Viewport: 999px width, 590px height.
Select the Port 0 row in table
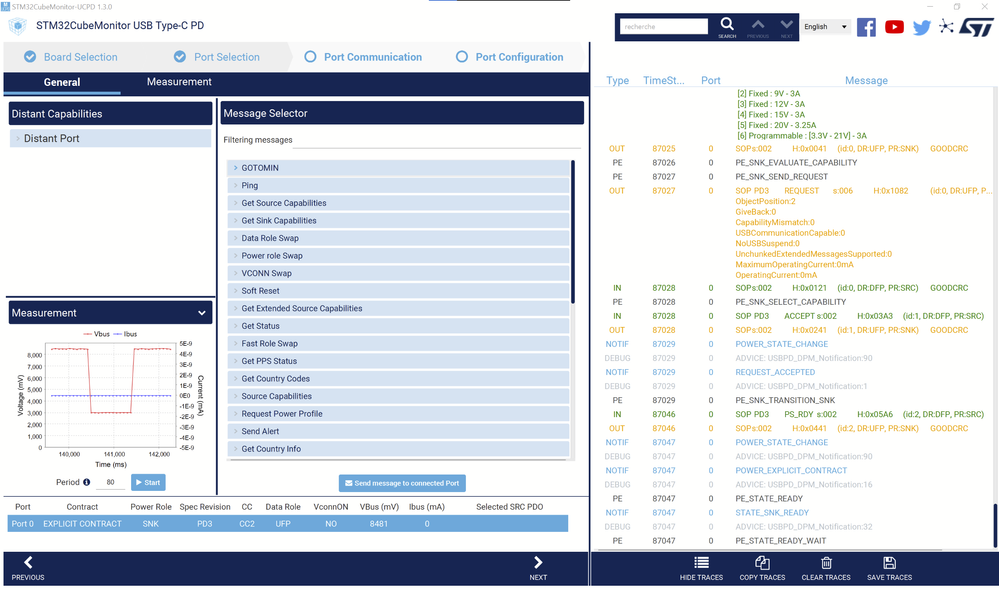point(287,524)
